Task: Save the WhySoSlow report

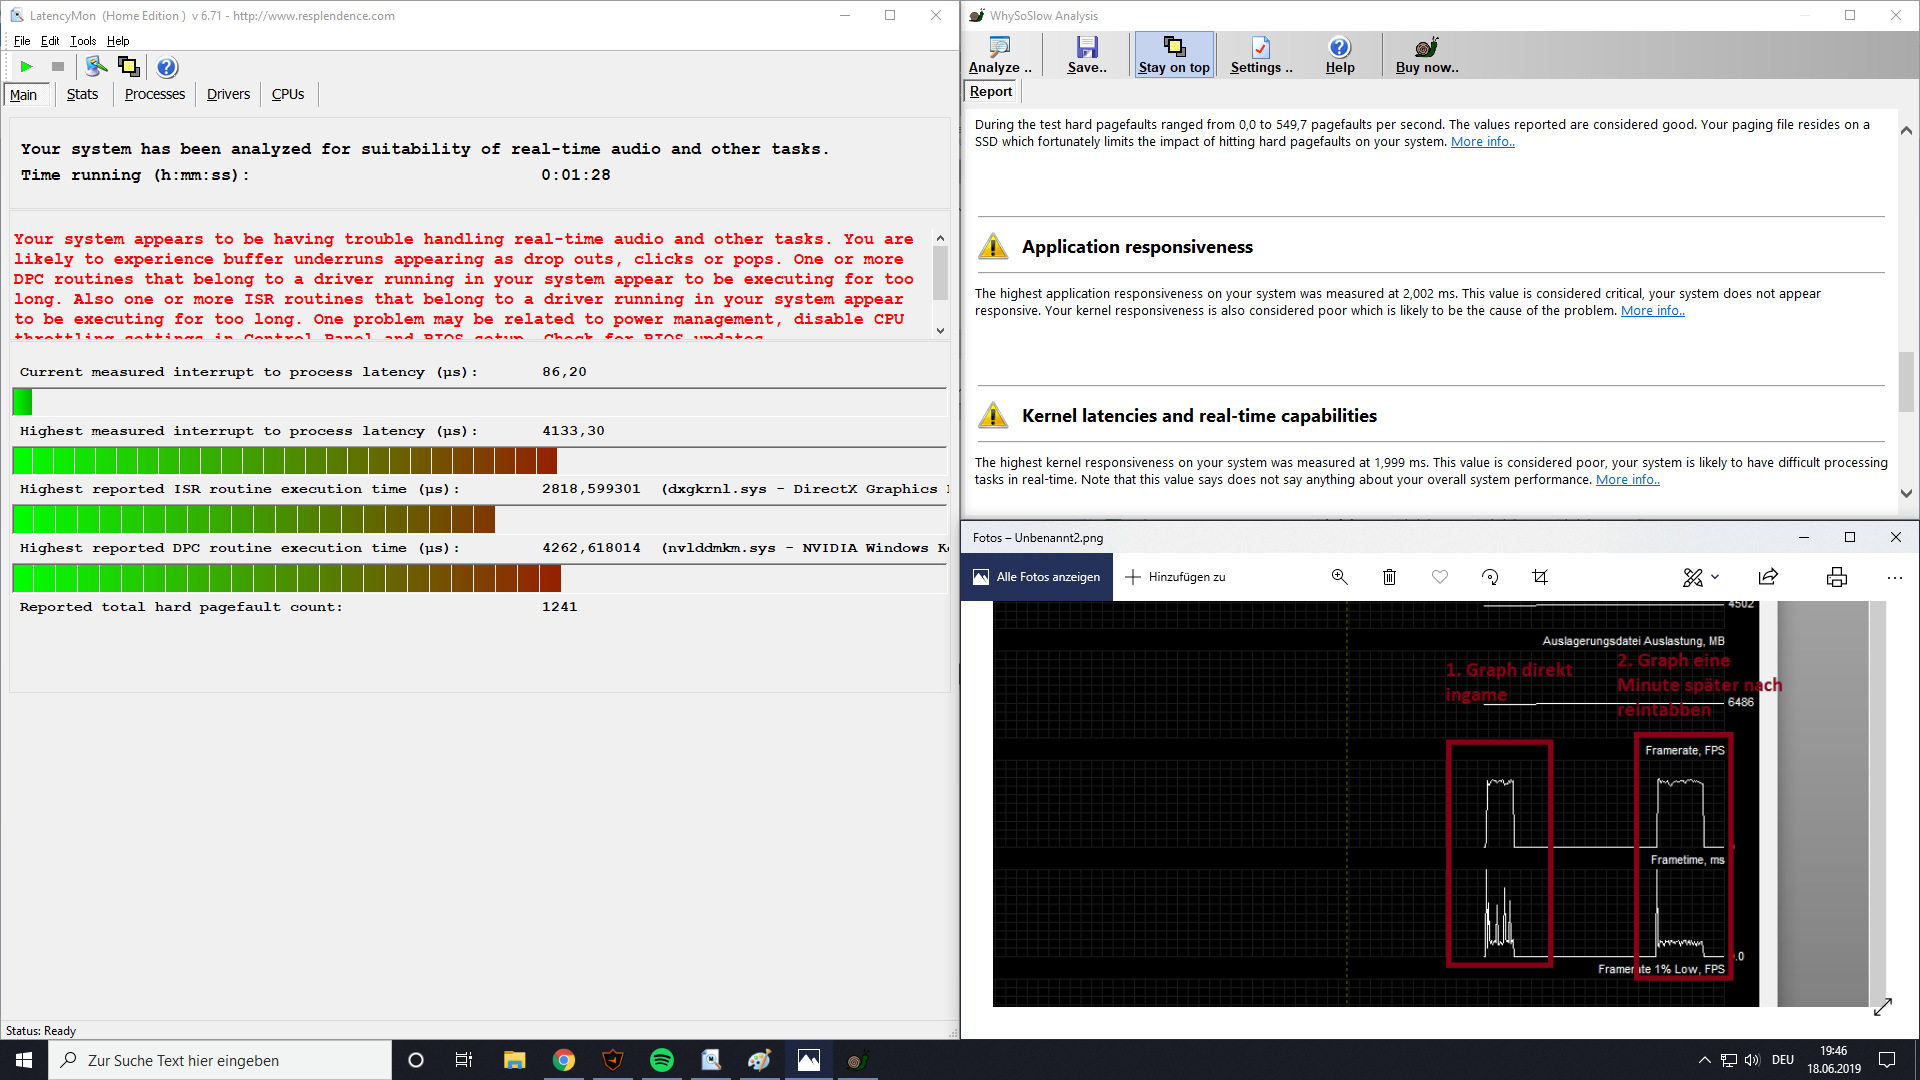Action: tap(1087, 55)
